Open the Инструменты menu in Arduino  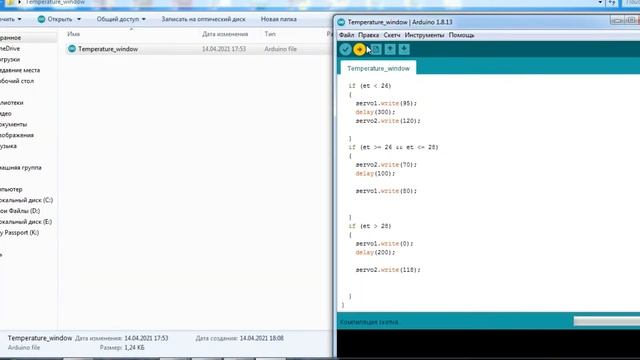point(424,35)
